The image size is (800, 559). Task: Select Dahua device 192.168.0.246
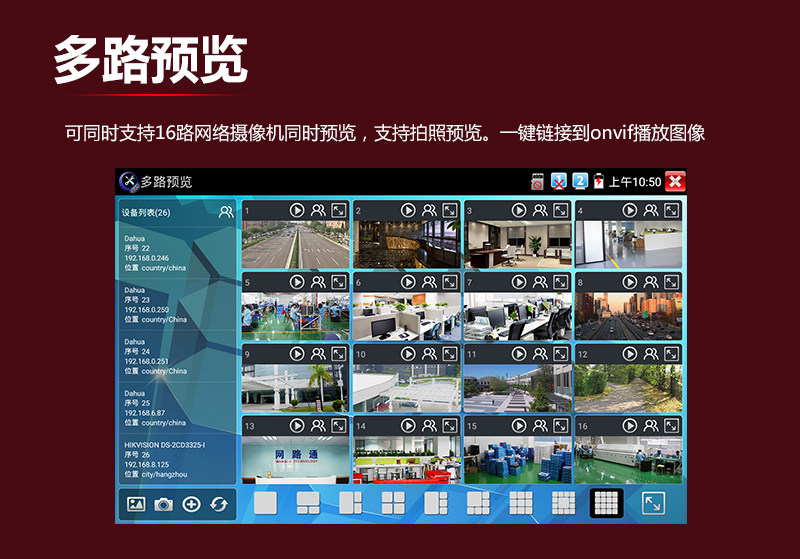pos(176,253)
